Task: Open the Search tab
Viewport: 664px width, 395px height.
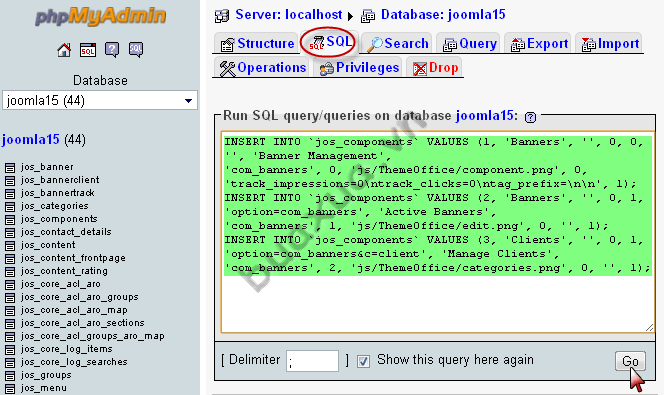Action: coord(397,43)
